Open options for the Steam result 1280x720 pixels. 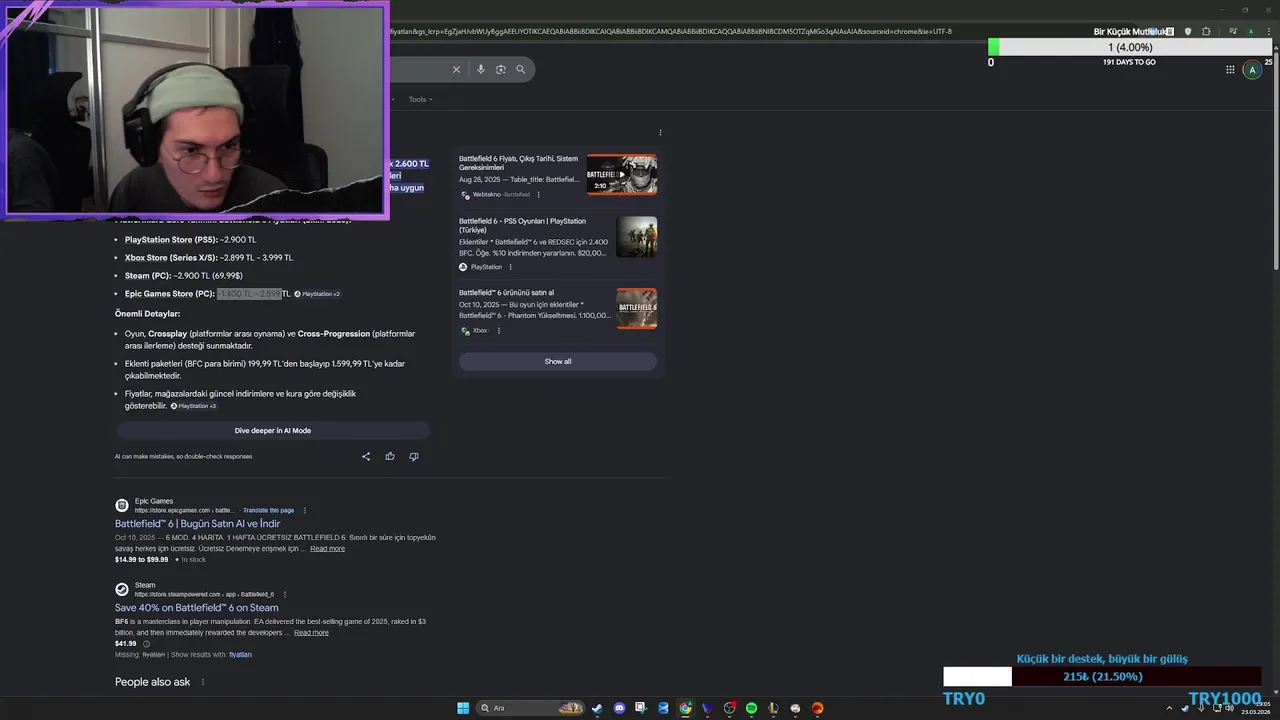tap(285, 594)
